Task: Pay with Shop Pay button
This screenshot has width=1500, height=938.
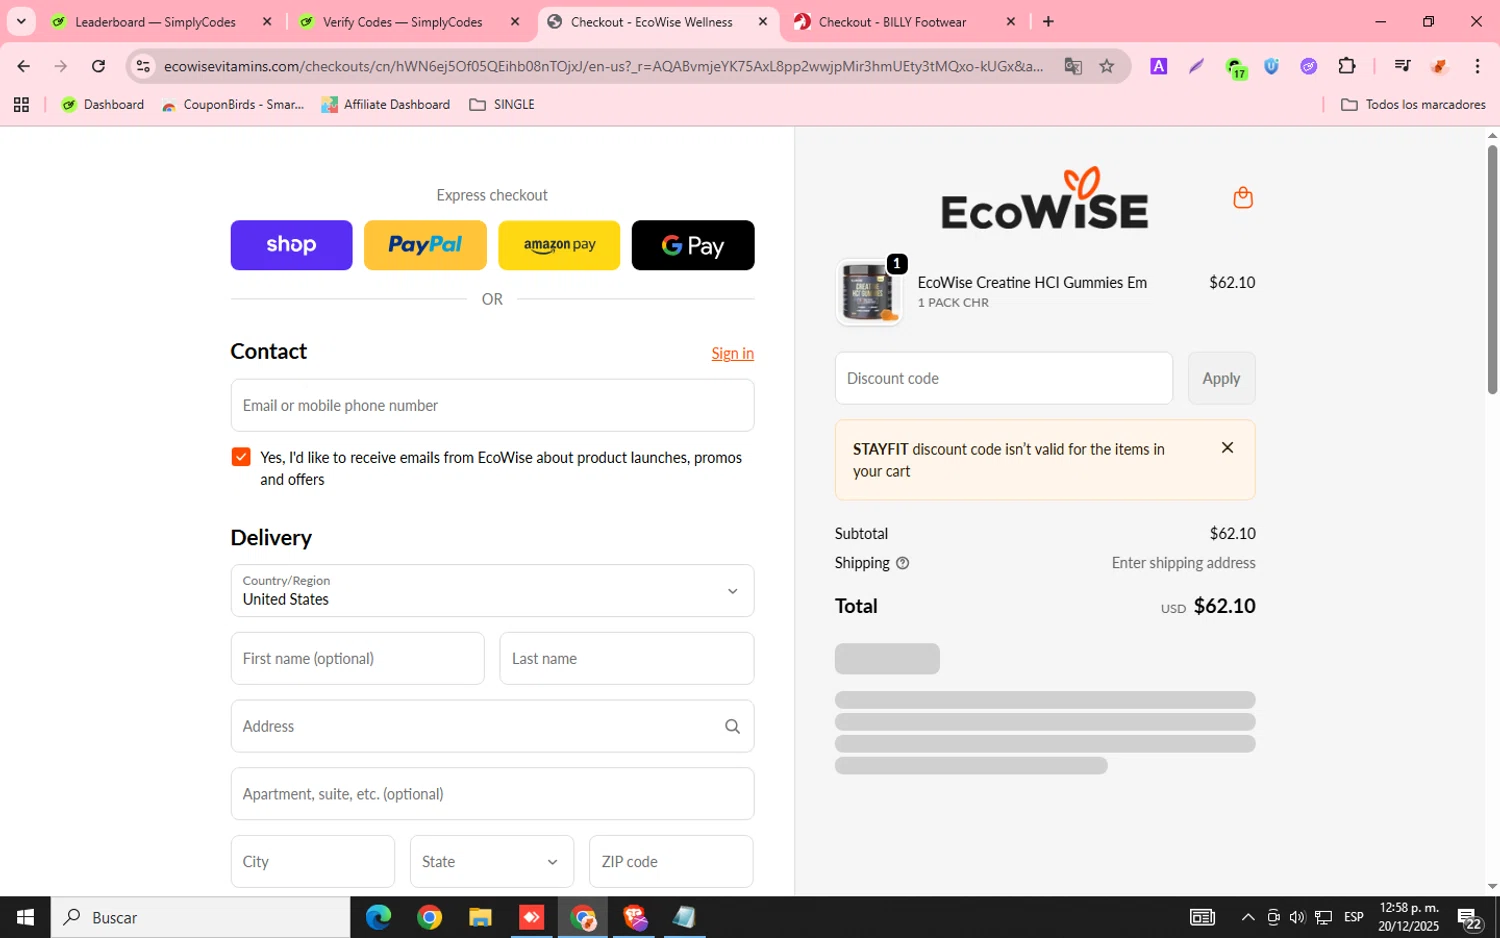Action: click(291, 245)
